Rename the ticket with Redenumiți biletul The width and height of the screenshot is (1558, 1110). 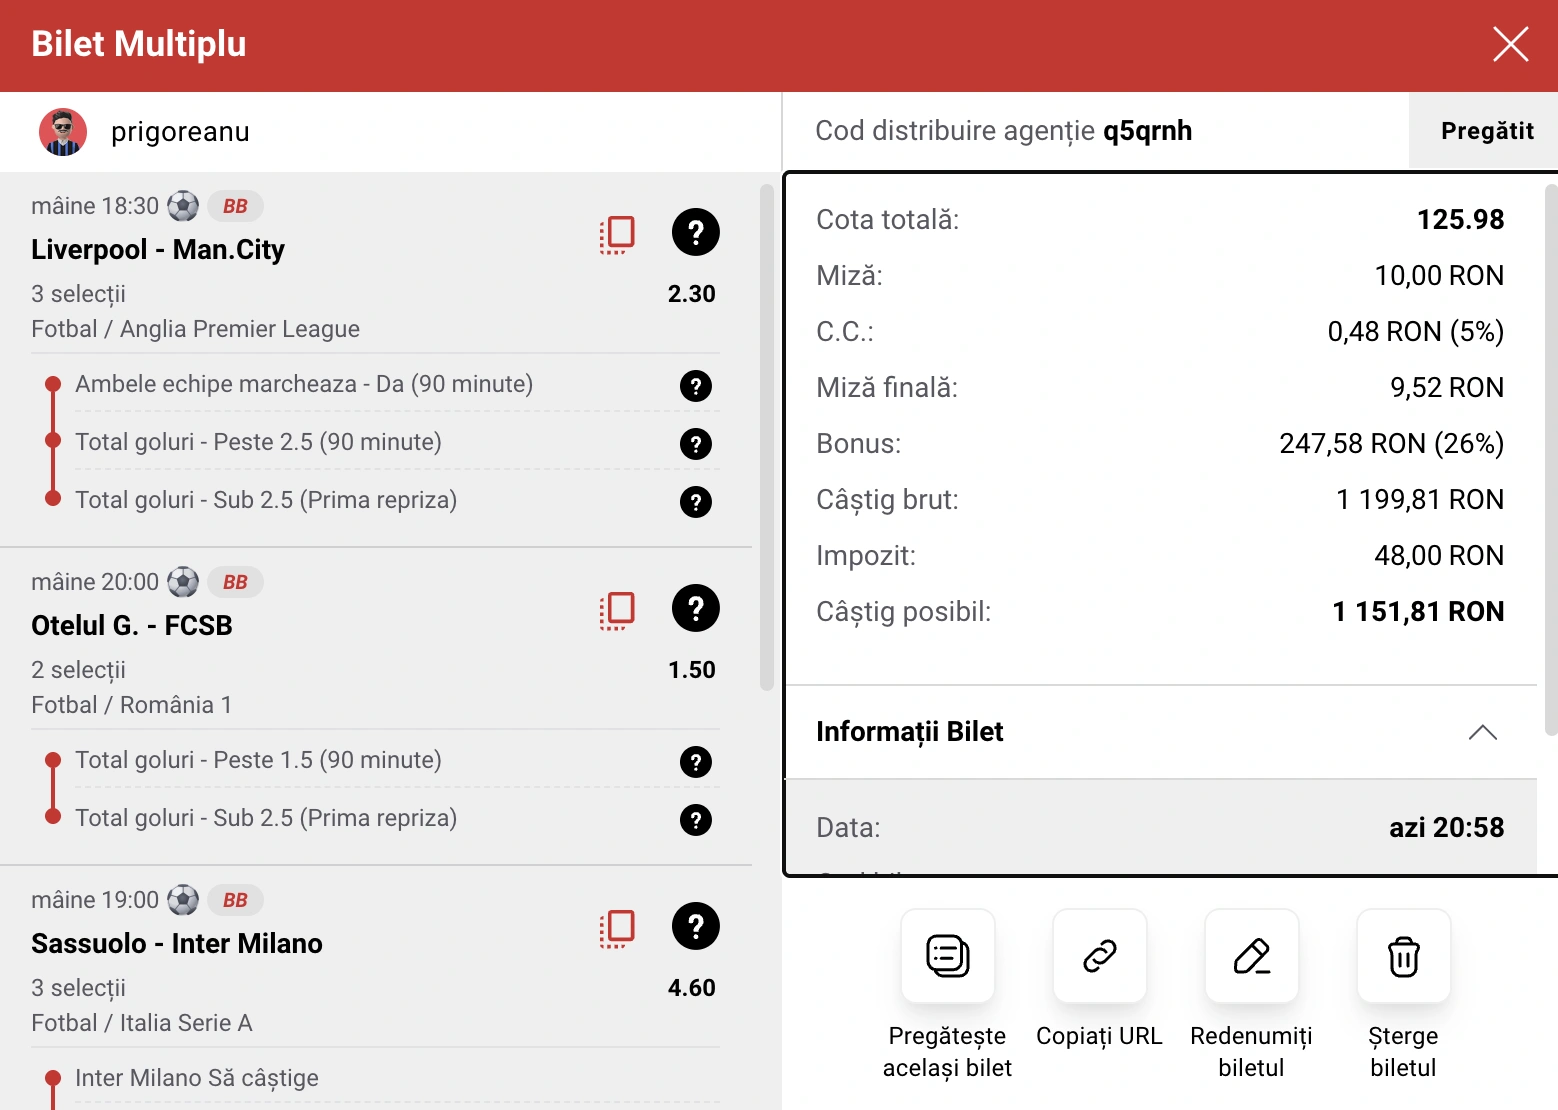tap(1251, 956)
